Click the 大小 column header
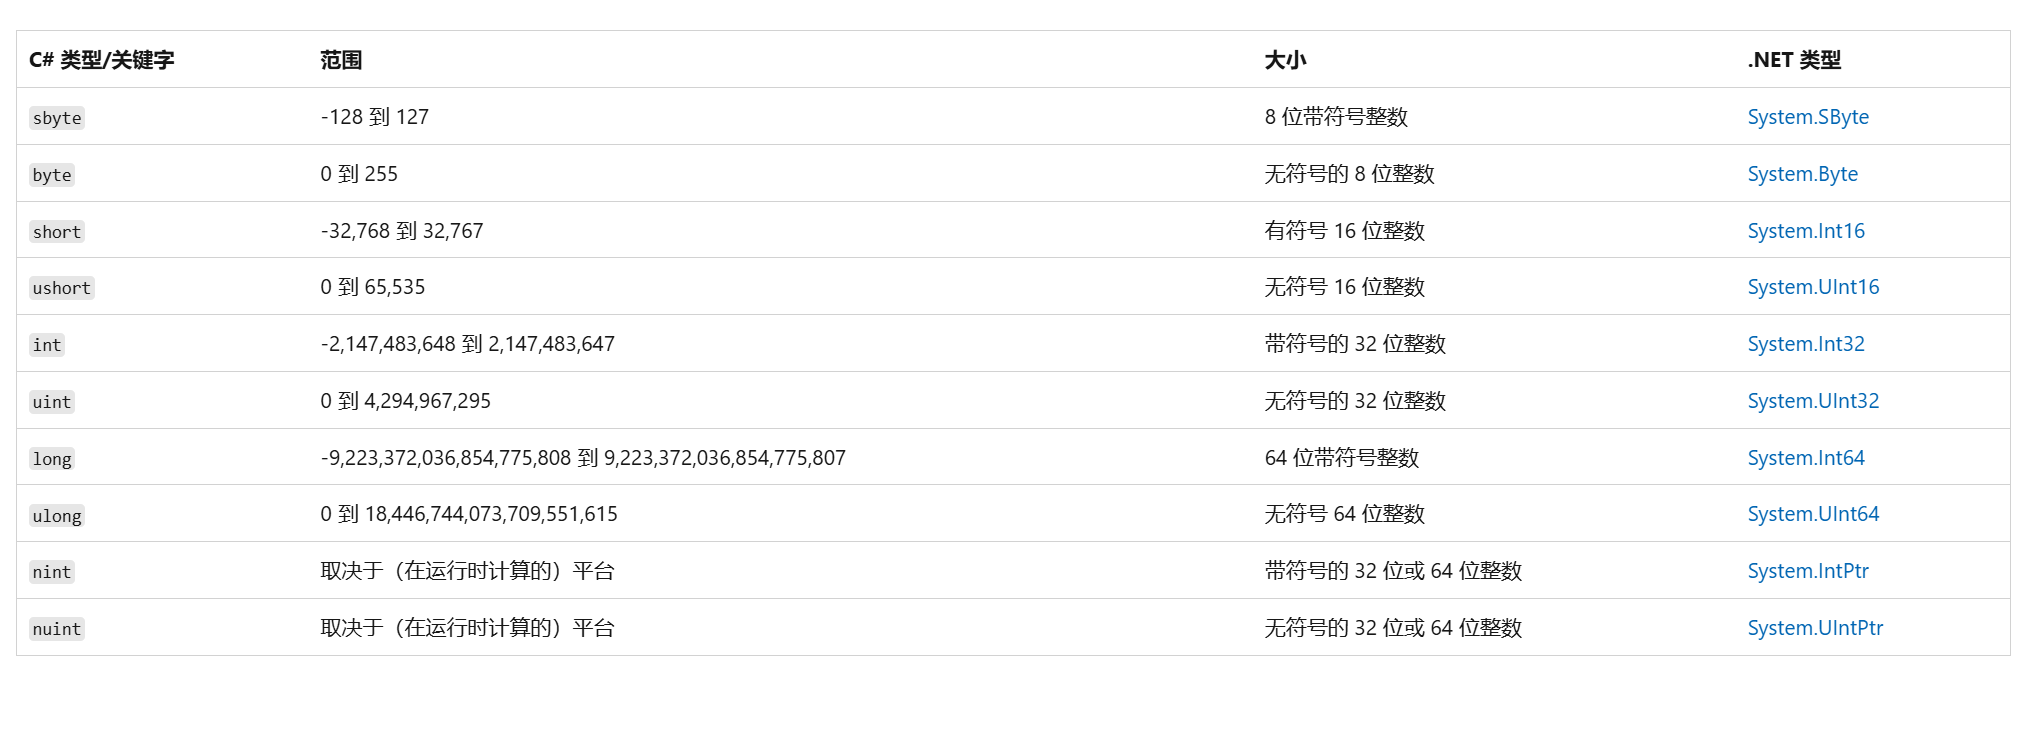The width and height of the screenshot is (2031, 732). pyautogui.click(x=1285, y=60)
